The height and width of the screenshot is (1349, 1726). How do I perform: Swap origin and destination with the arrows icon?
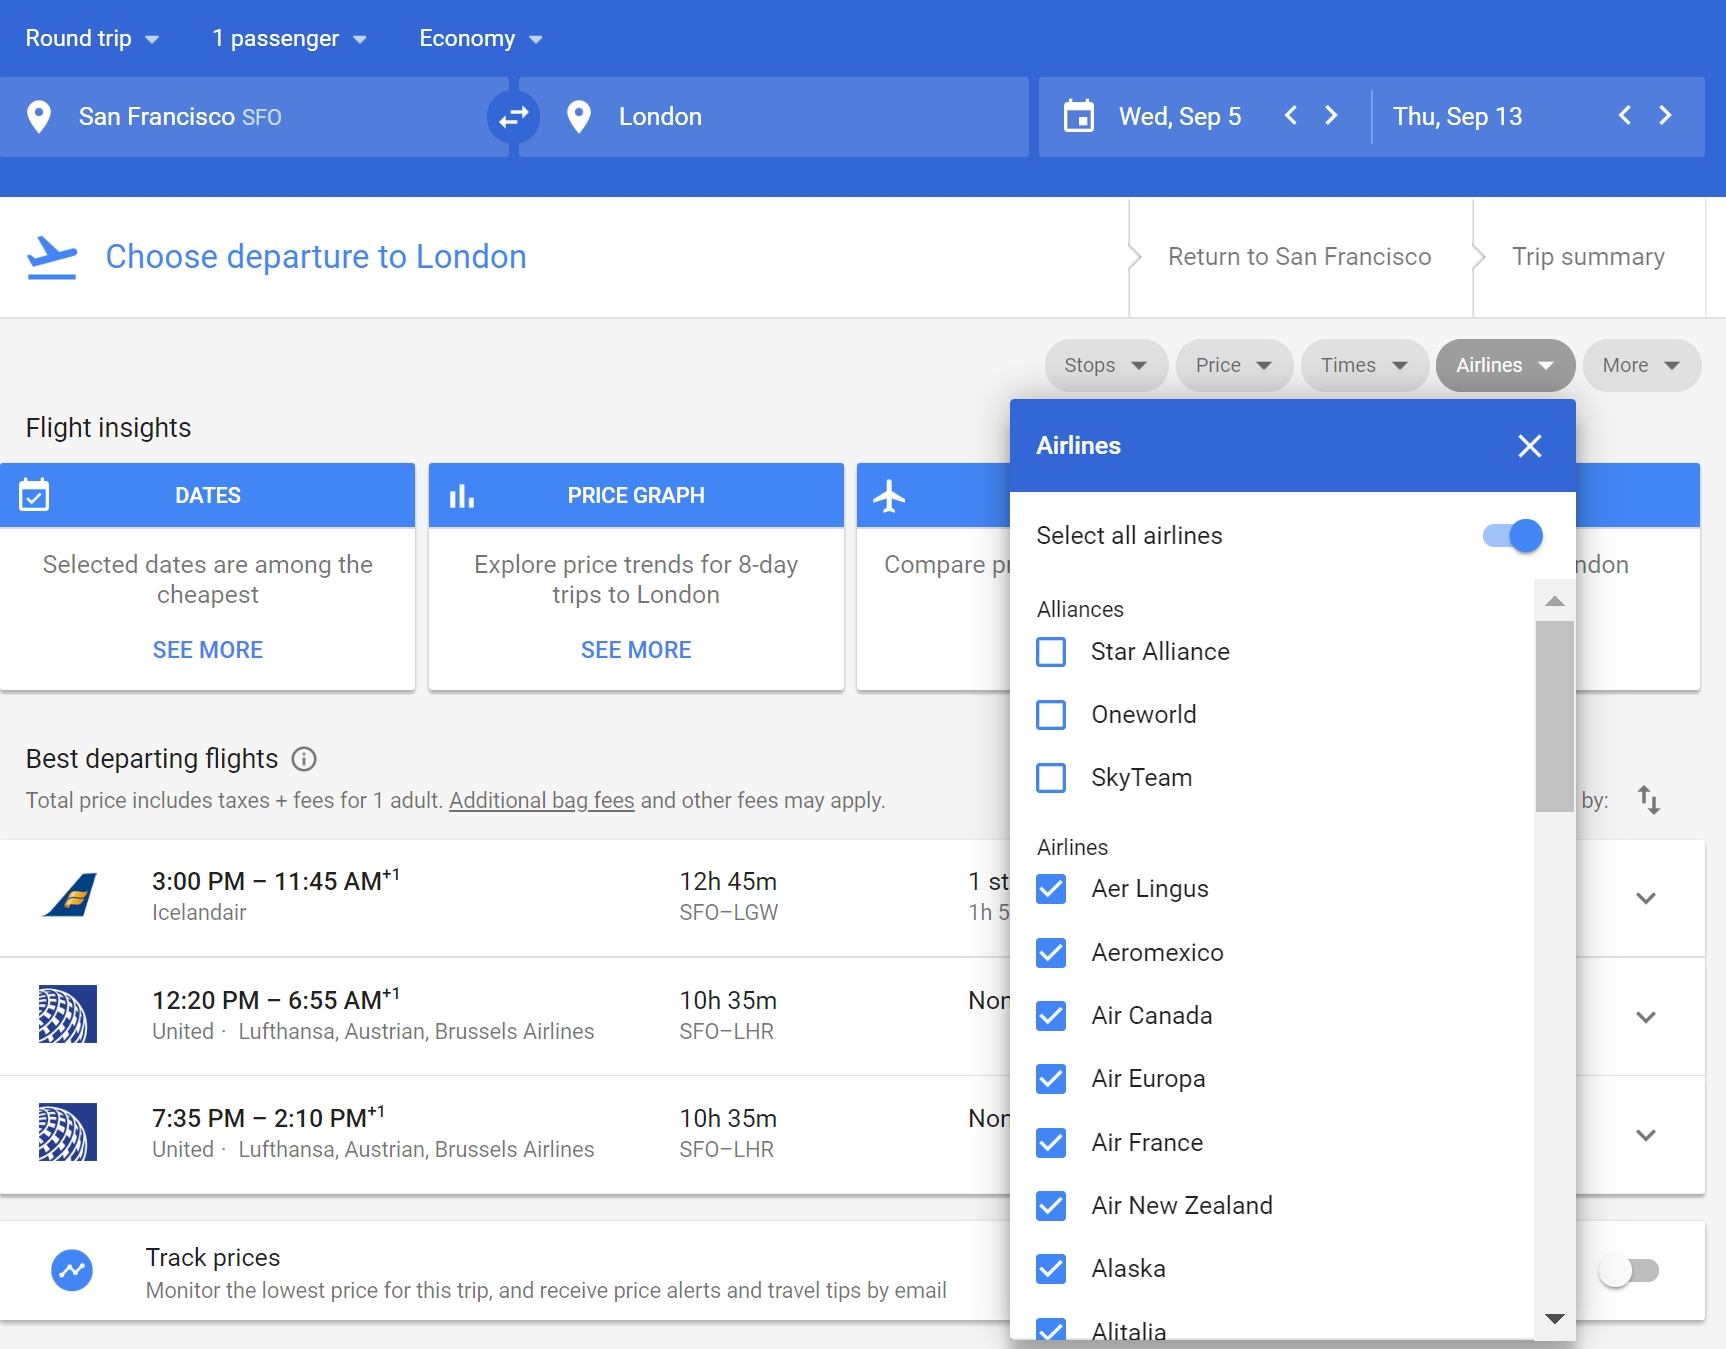[x=513, y=117]
